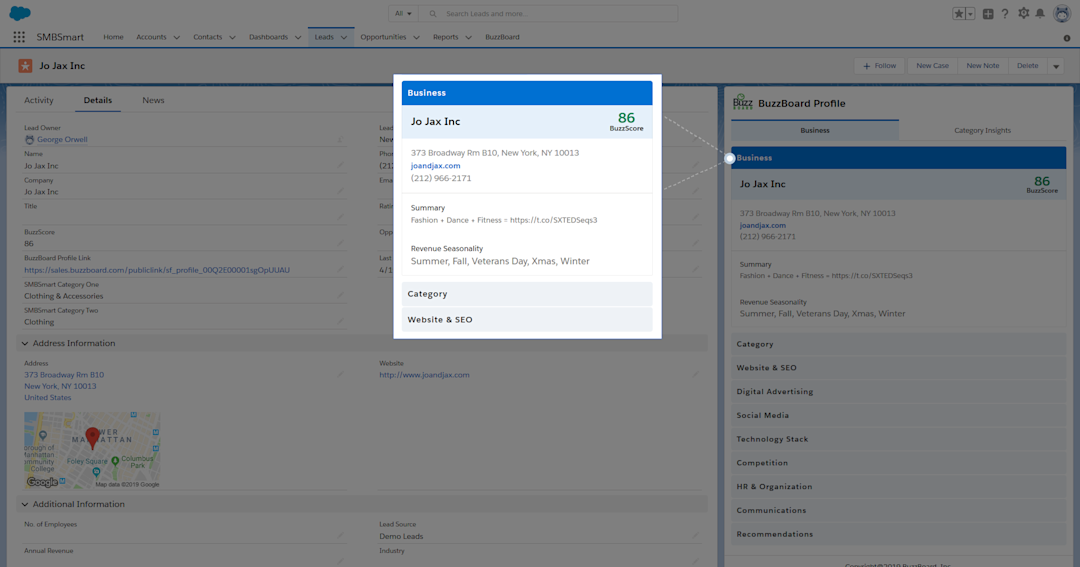This screenshot has width=1080, height=567.
Task: Expand Website & SEO in popup card
Action: [527, 320]
